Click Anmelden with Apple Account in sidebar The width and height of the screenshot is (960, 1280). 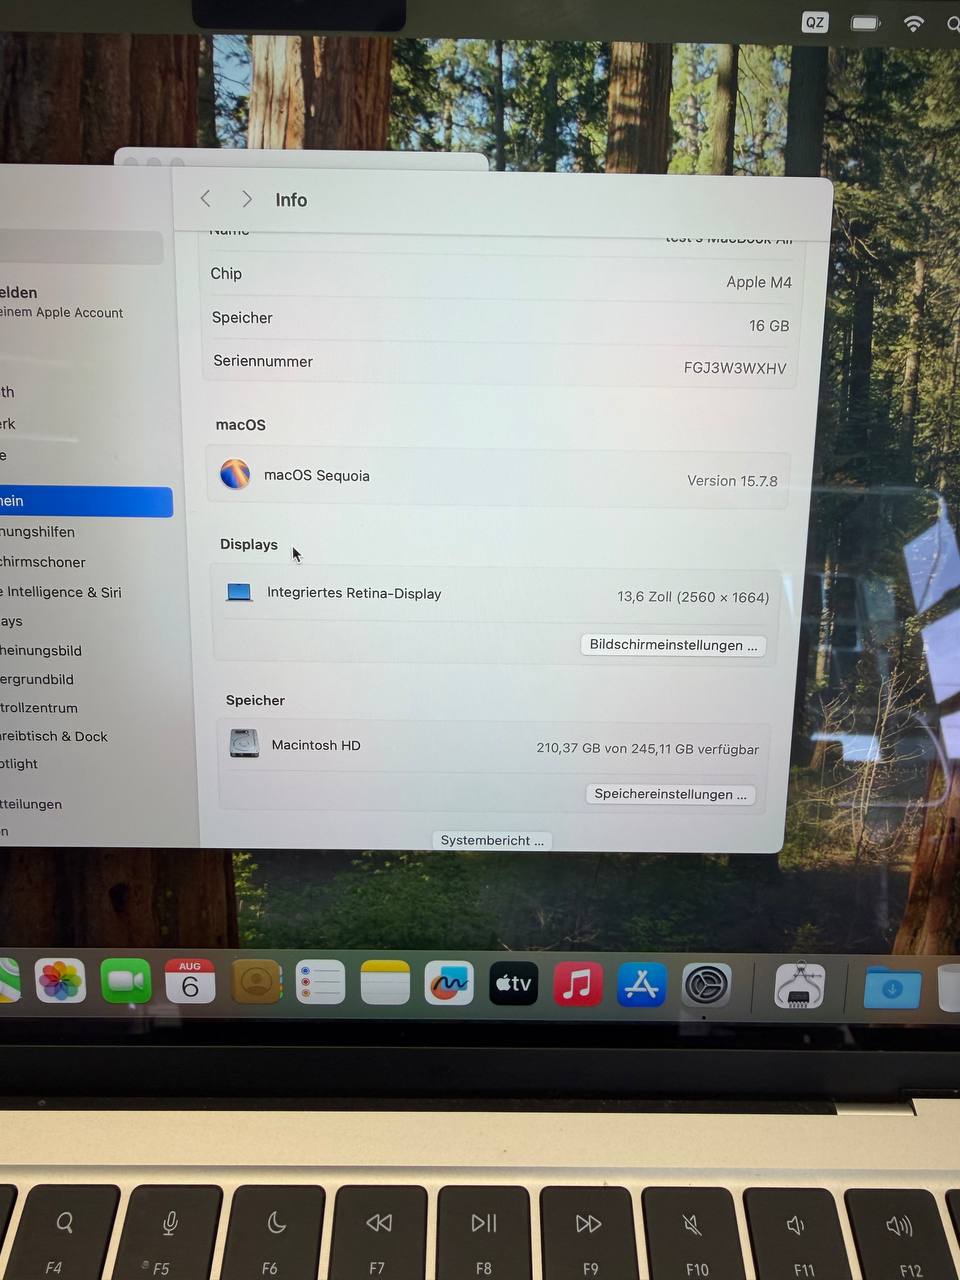pyautogui.click(x=62, y=302)
